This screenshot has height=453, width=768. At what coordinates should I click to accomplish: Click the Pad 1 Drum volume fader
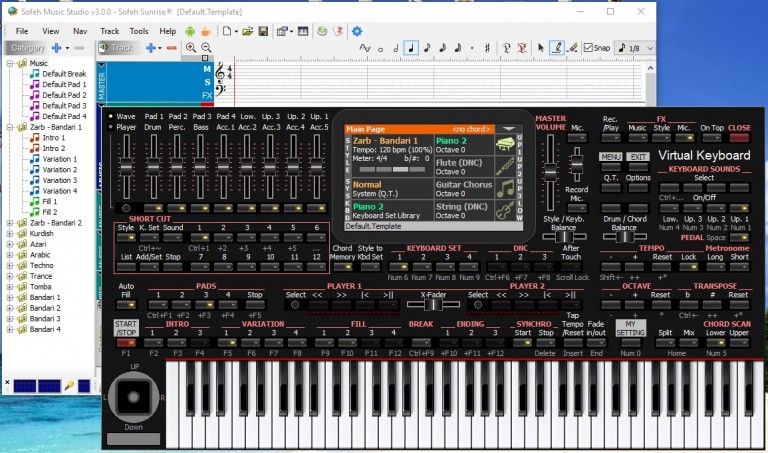tap(153, 167)
